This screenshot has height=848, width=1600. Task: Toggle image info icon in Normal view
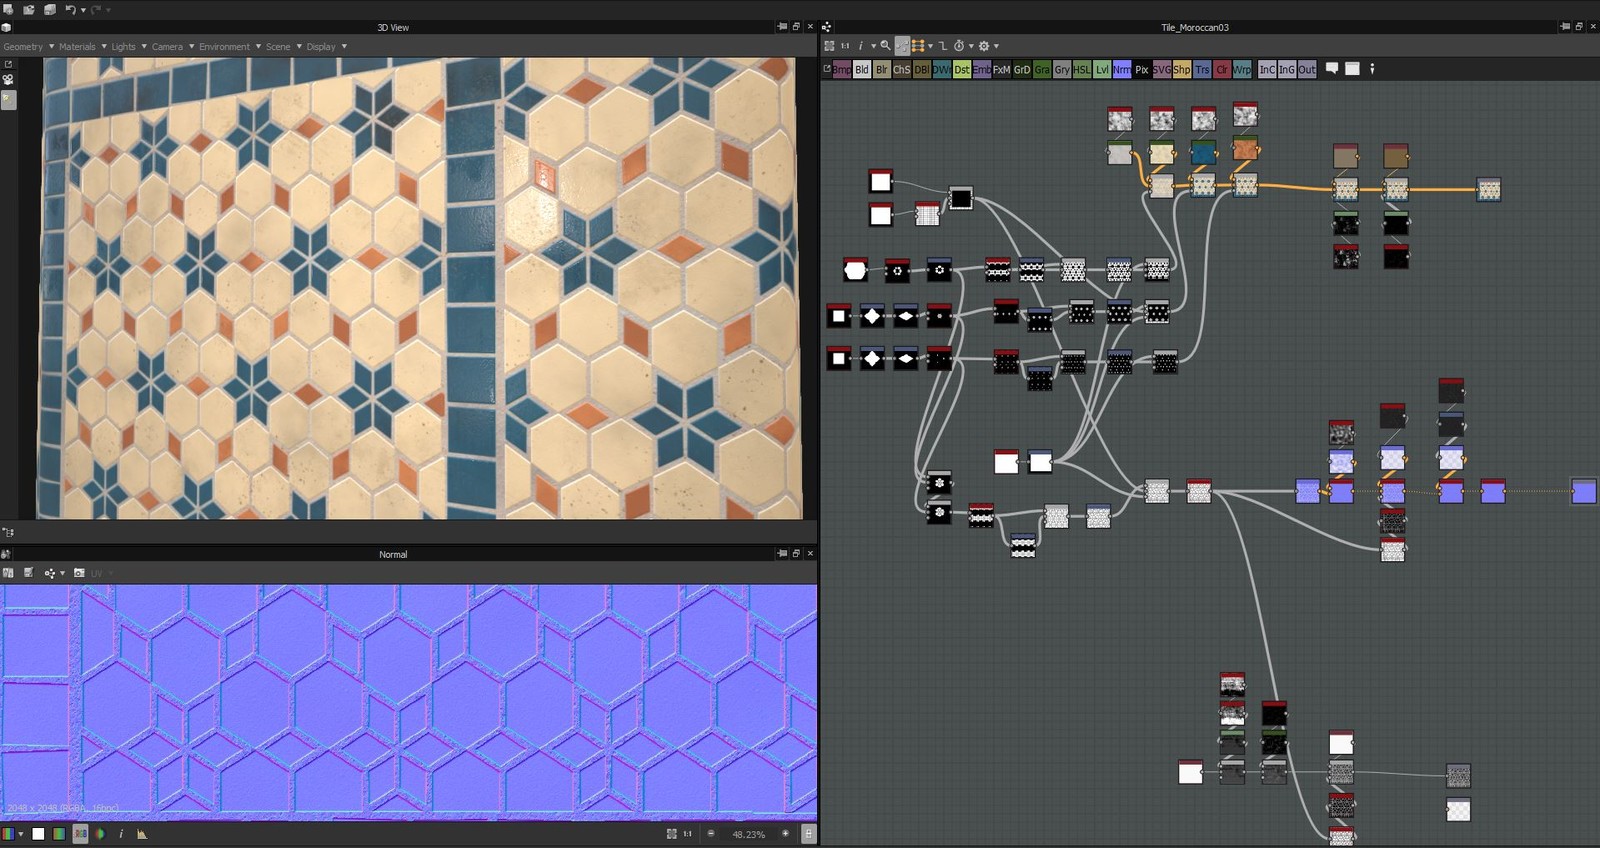(x=121, y=834)
